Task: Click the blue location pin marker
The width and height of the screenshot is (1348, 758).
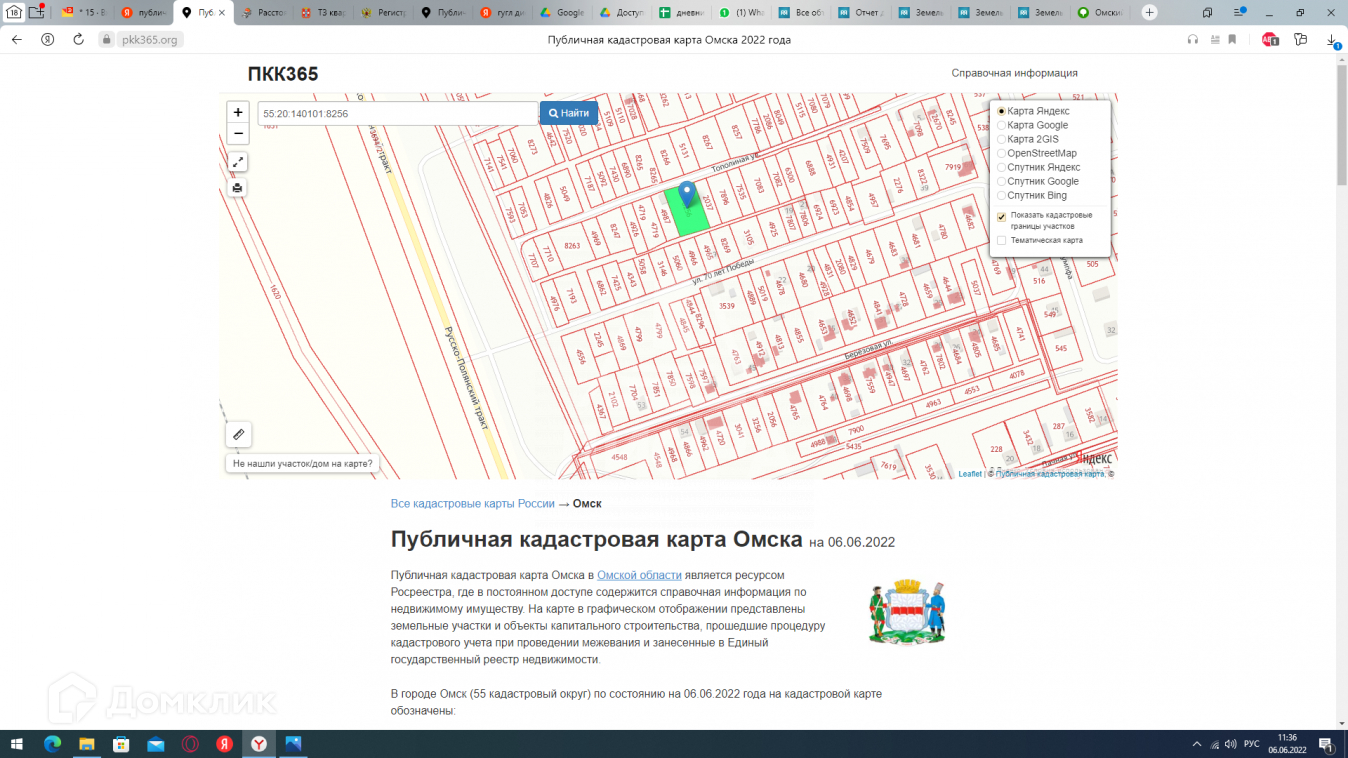Action: (686, 194)
